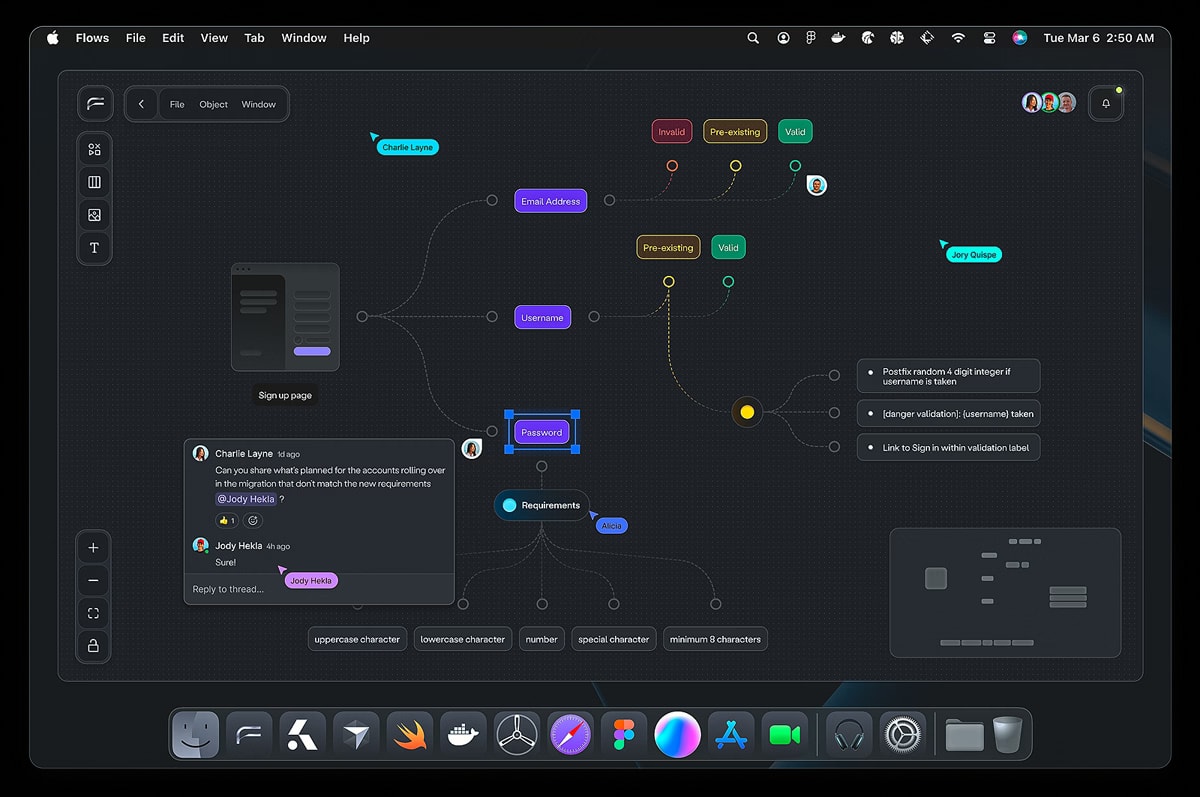Select the Image tool in the sidebar

coord(94,214)
